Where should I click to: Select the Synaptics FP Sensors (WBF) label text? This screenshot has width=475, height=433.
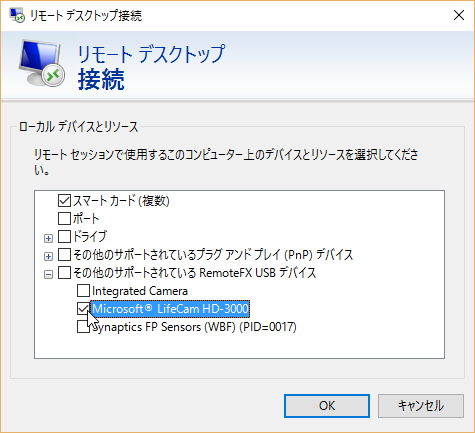coord(194,327)
